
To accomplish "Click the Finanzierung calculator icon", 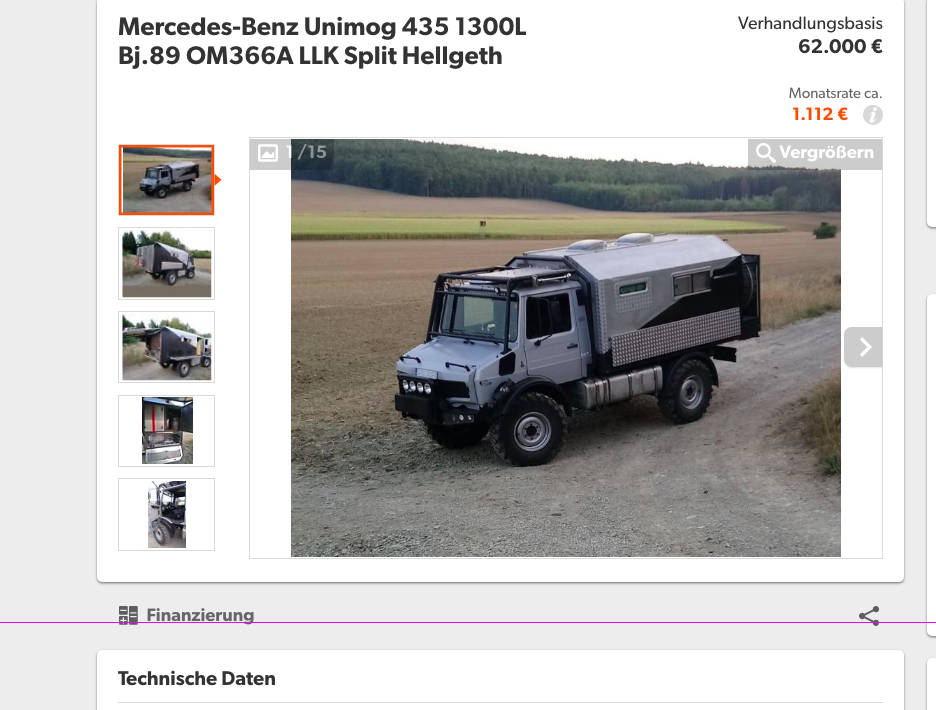I will [x=128, y=615].
